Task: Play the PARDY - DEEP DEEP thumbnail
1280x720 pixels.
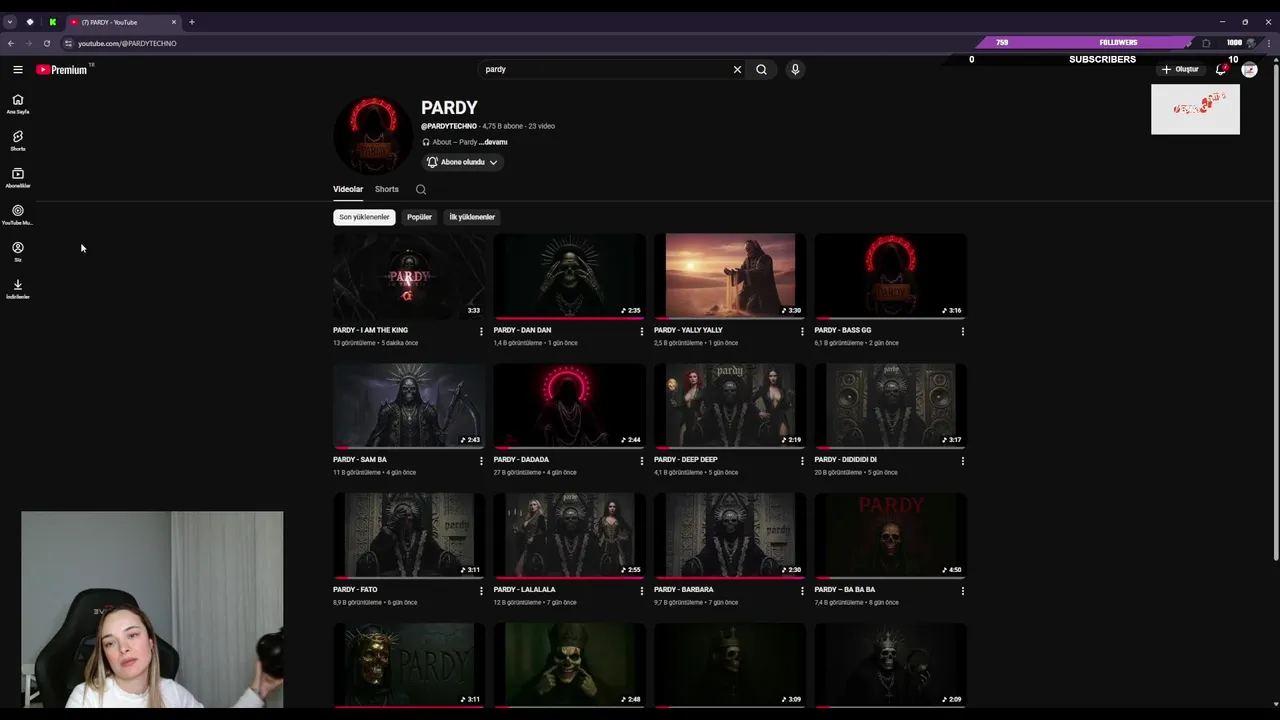Action: pos(730,406)
